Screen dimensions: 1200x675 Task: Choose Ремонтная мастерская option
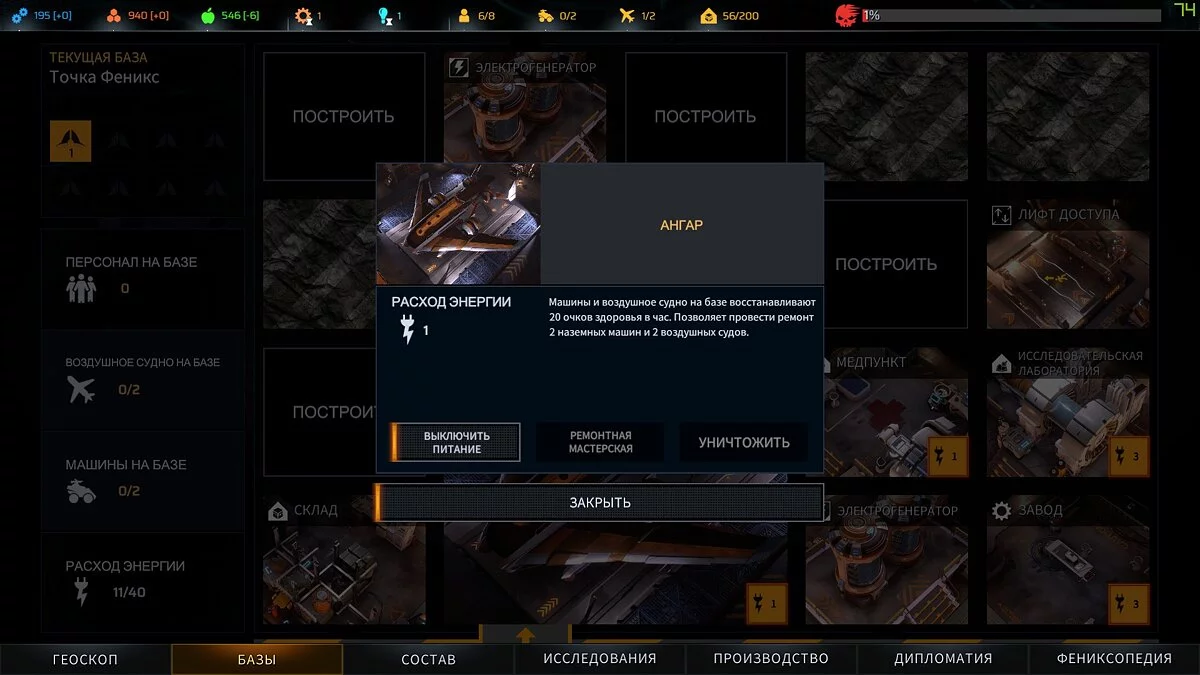pos(600,442)
